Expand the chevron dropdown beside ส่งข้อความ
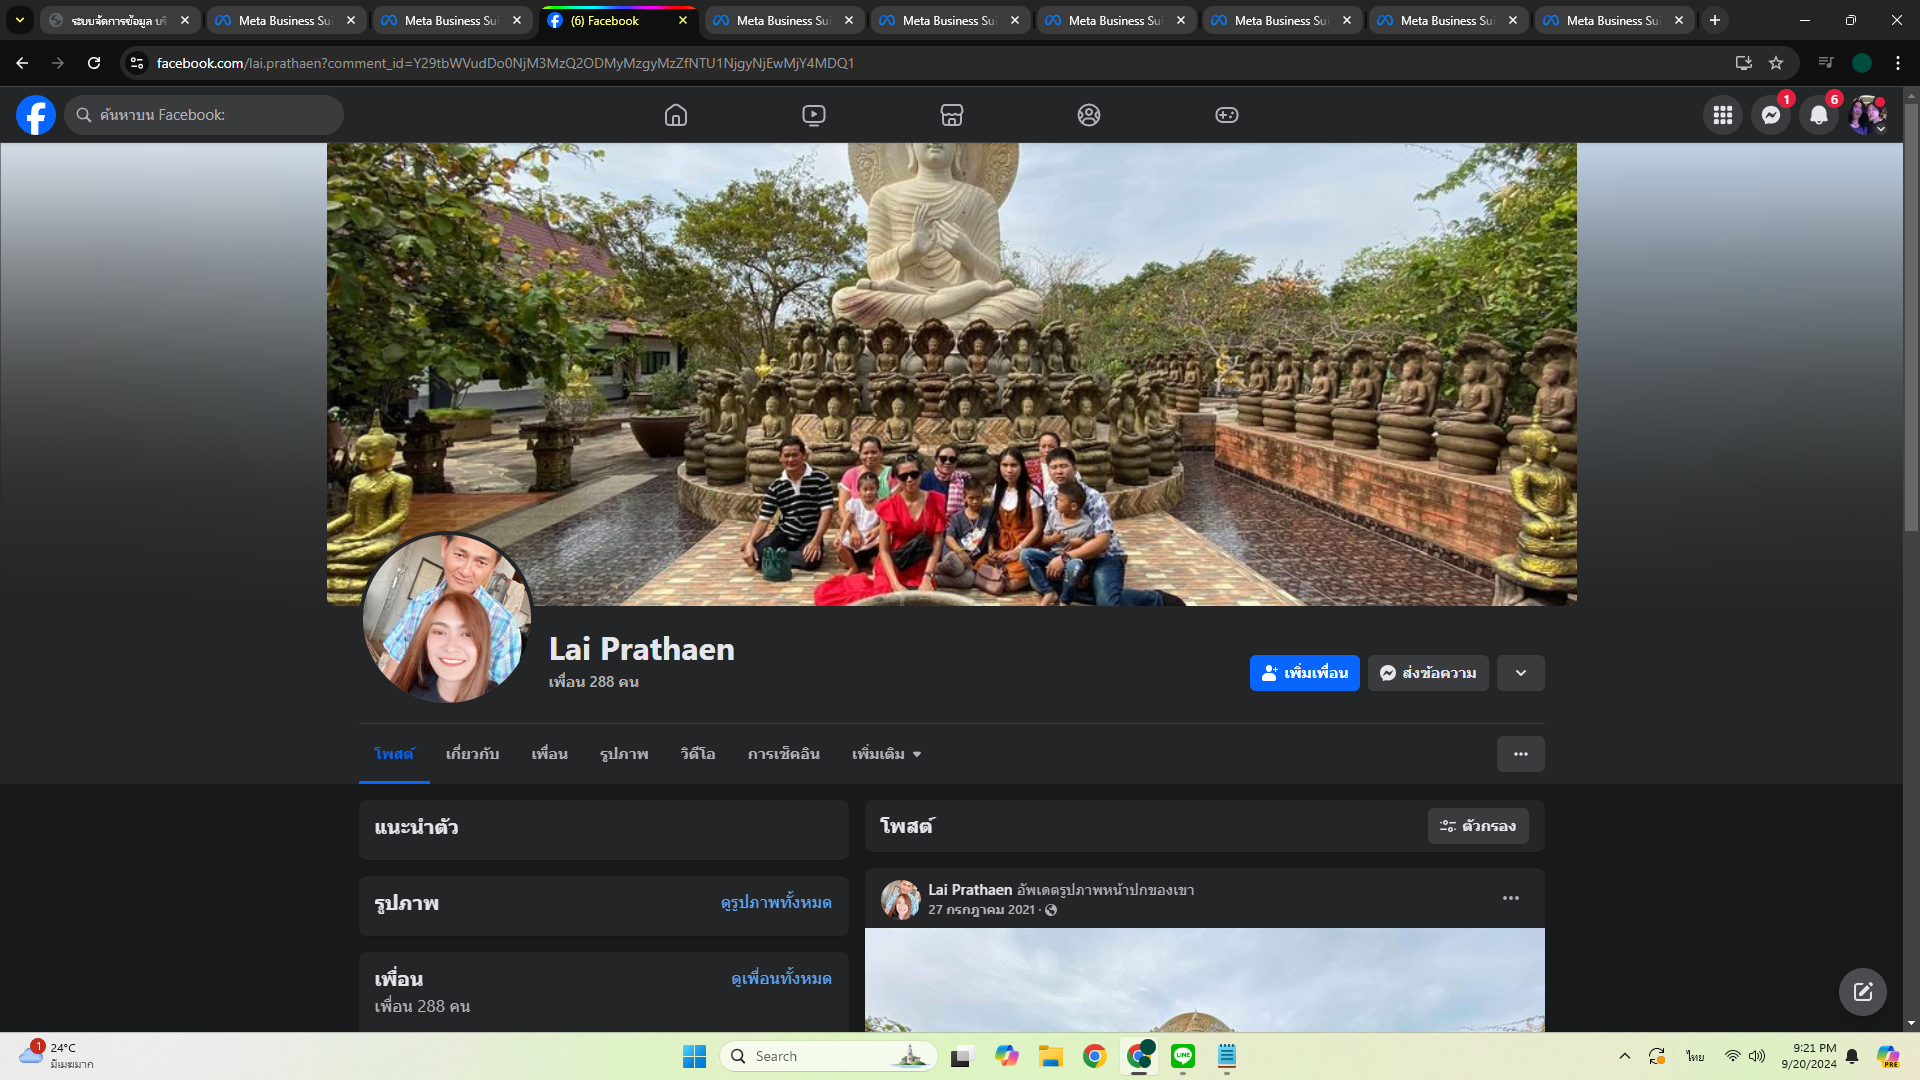 [x=1521, y=673]
